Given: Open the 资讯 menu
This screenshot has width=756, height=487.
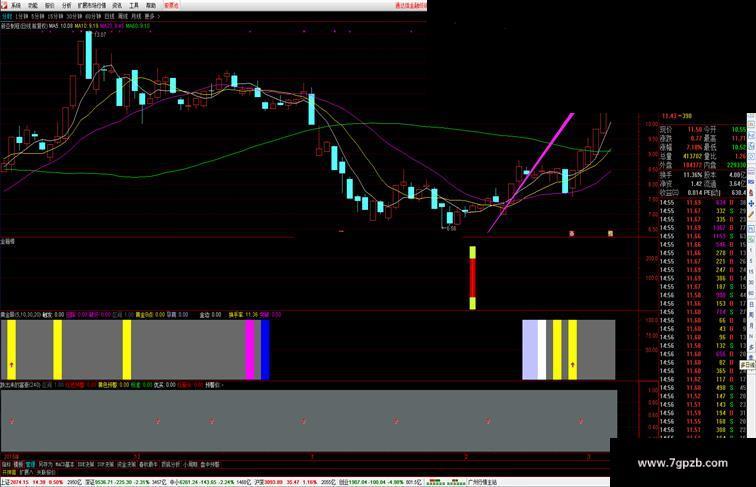Looking at the screenshot, I should (x=117, y=5).
